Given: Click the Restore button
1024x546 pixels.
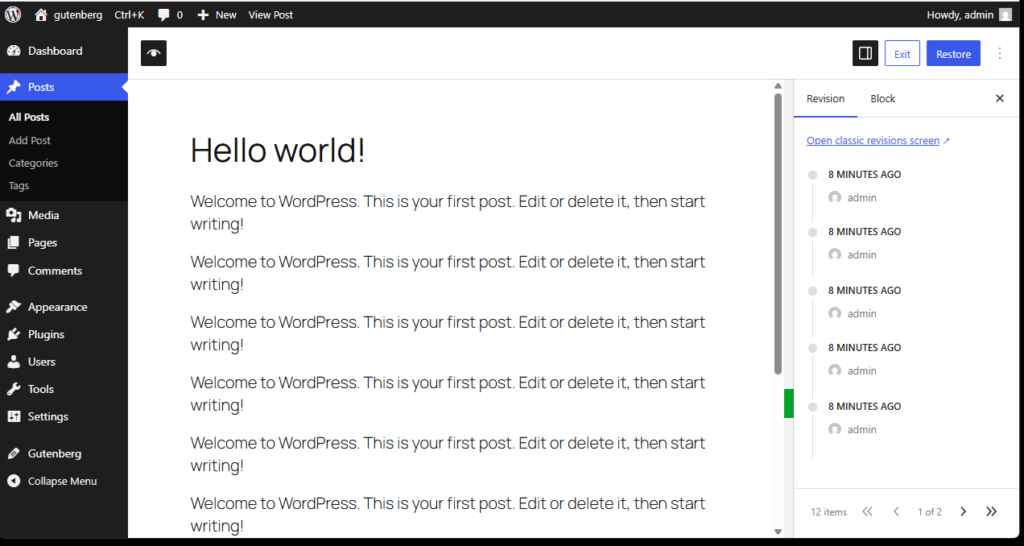Looking at the screenshot, I should [x=953, y=54].
